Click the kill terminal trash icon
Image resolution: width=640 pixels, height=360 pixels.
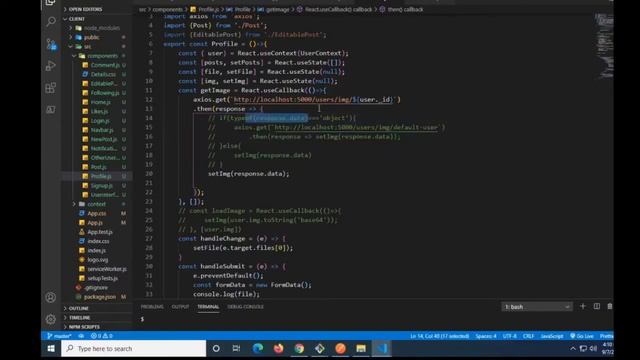click(x=610, y=306)
